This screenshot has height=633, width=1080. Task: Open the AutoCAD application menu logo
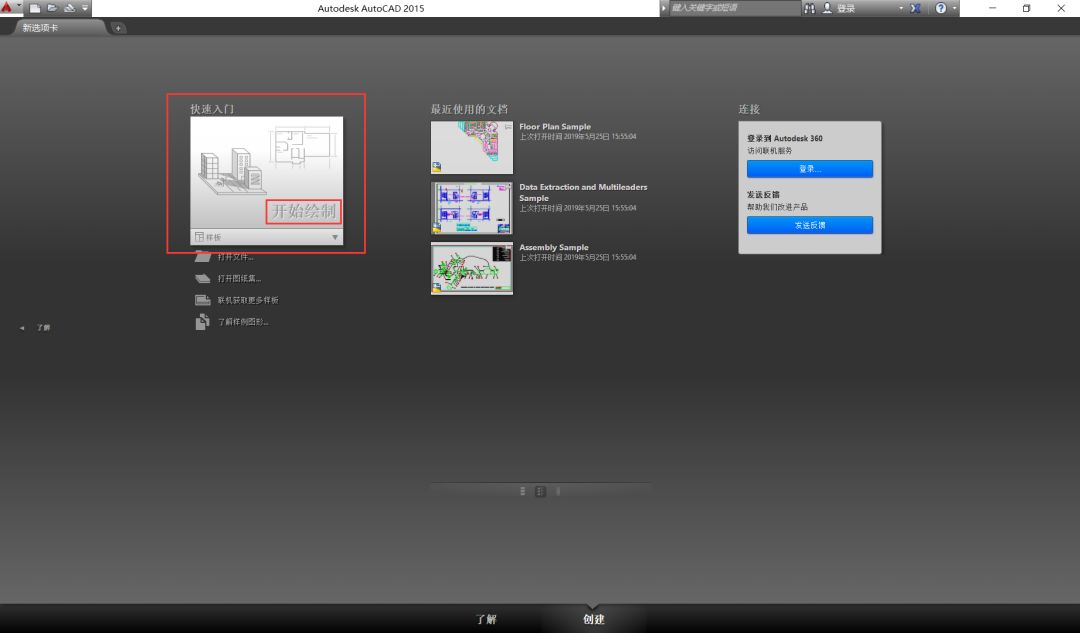click(6, 8)
